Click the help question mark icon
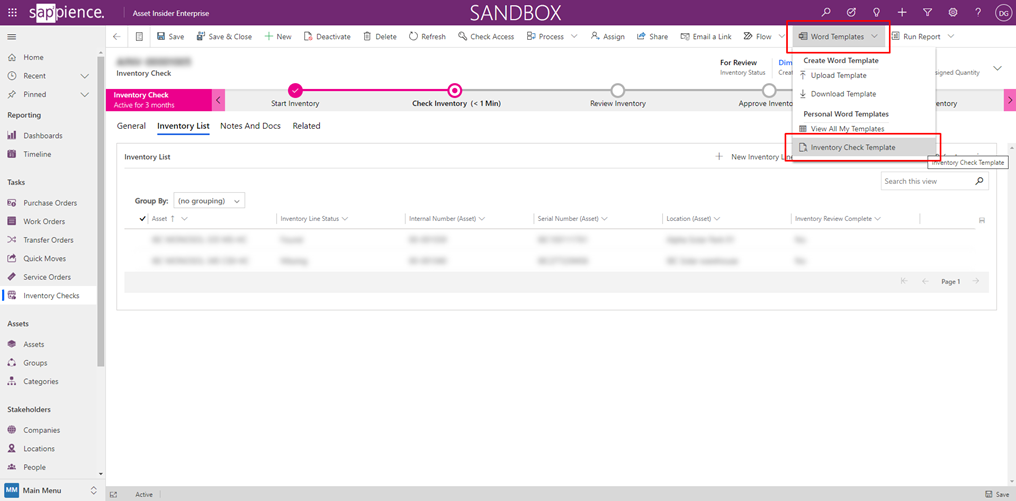This screenshot has width=1016, height=501. [978, 12]
